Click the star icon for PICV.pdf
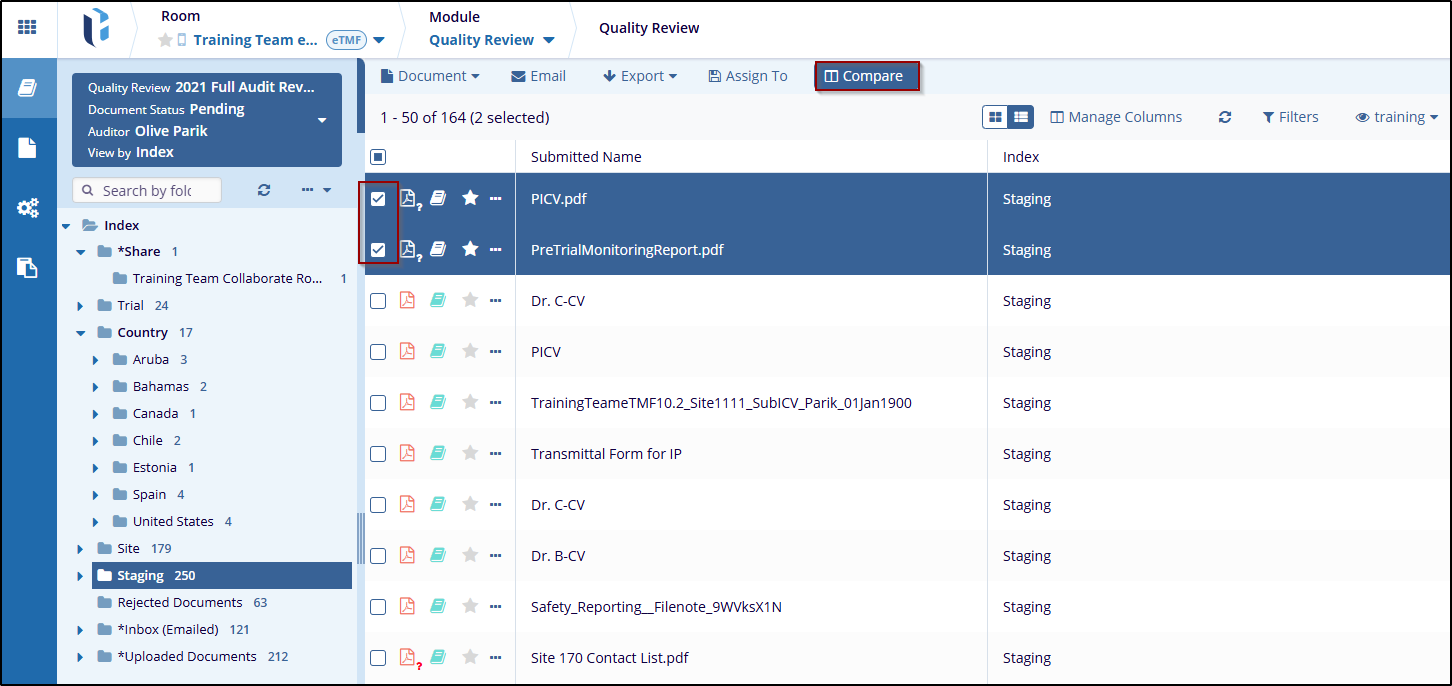 [470, 198]
